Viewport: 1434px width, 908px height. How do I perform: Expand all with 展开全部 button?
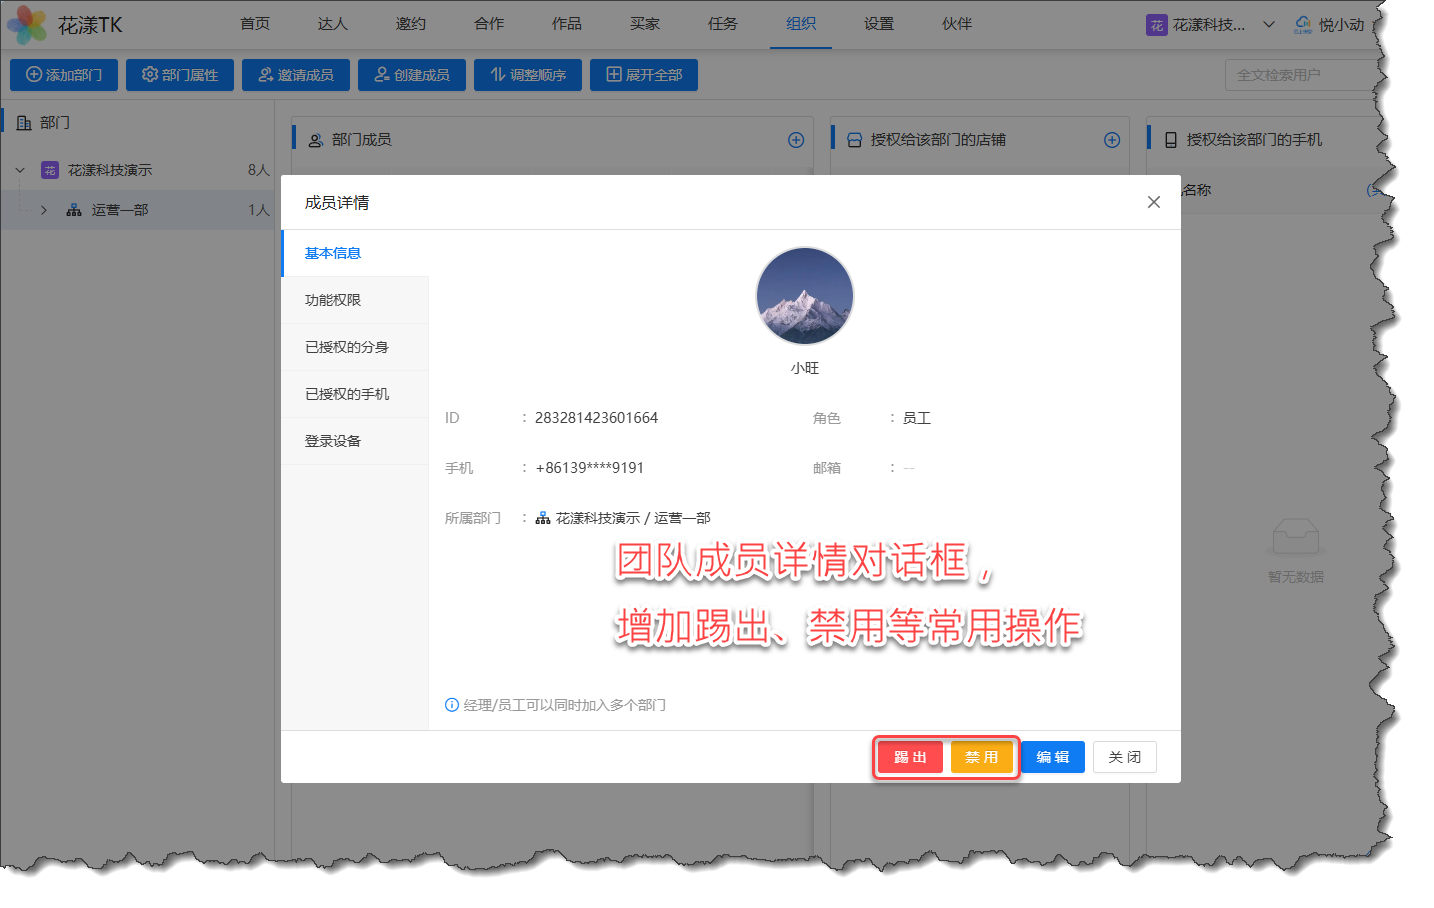(x=644, y=75)
